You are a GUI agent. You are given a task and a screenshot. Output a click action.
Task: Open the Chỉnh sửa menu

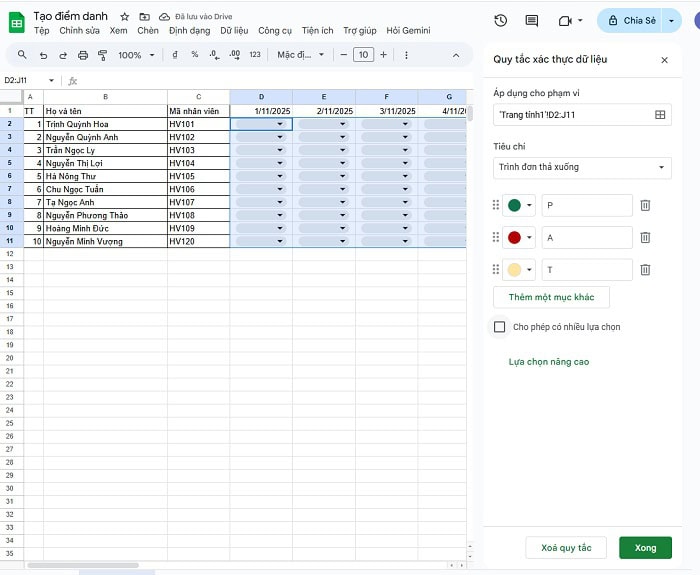79,31
